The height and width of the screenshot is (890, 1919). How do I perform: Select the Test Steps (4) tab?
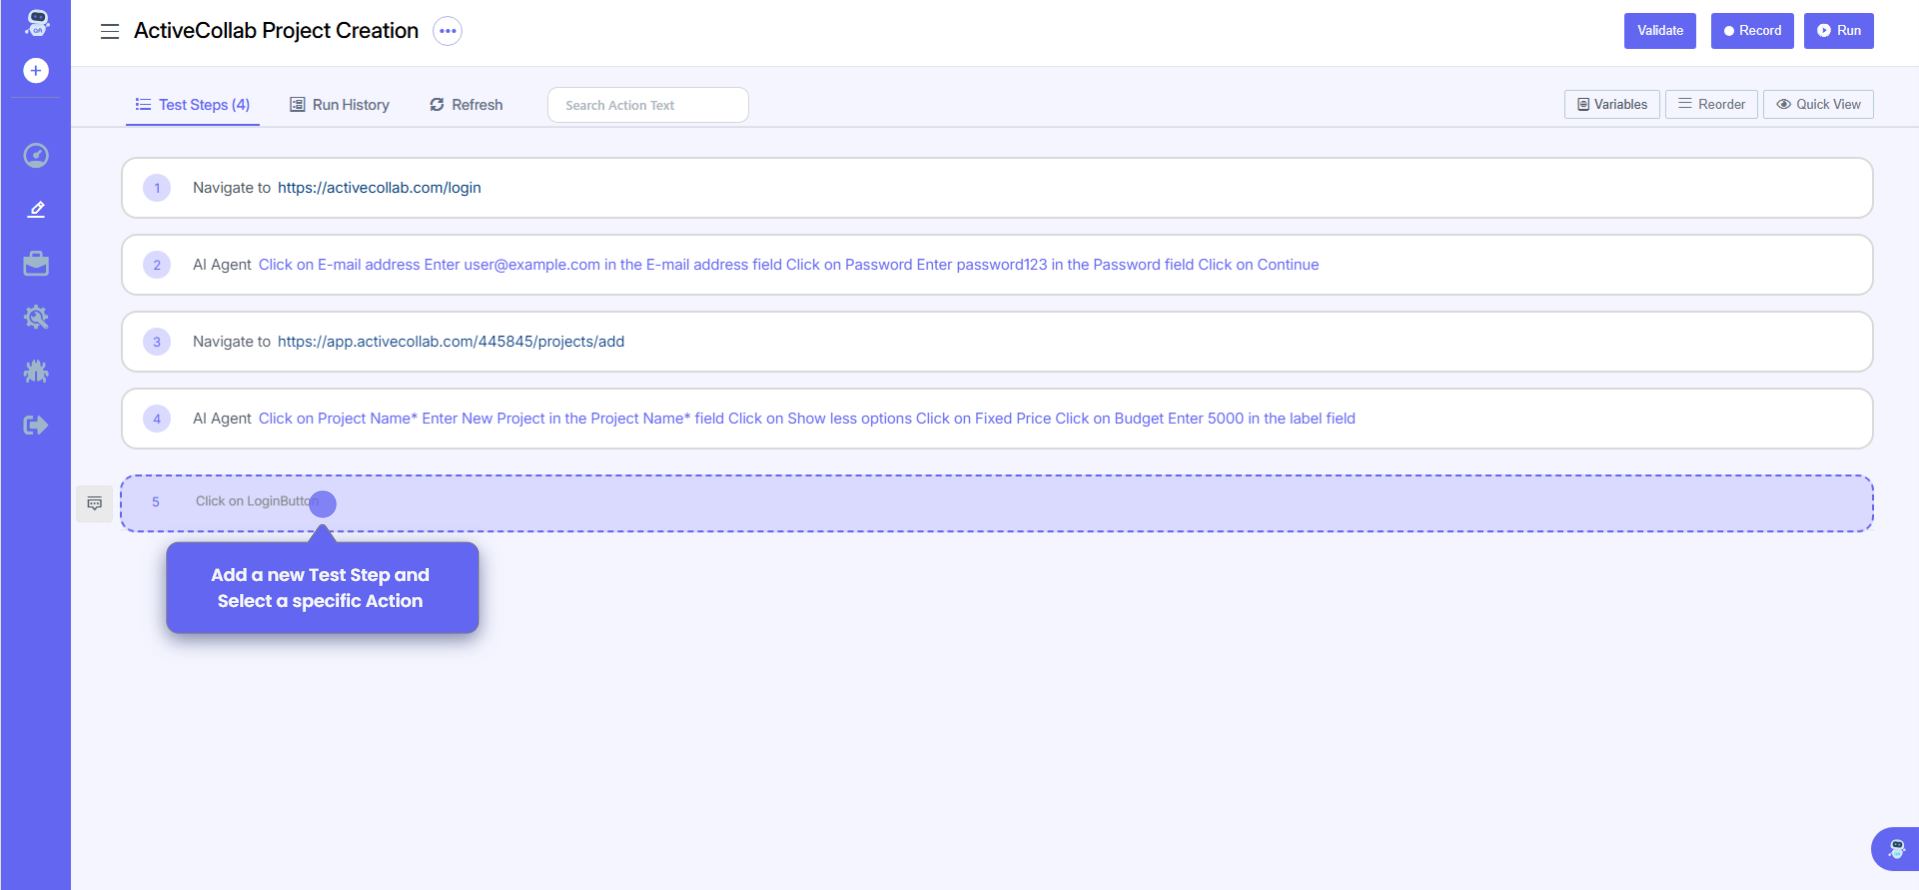193,105
